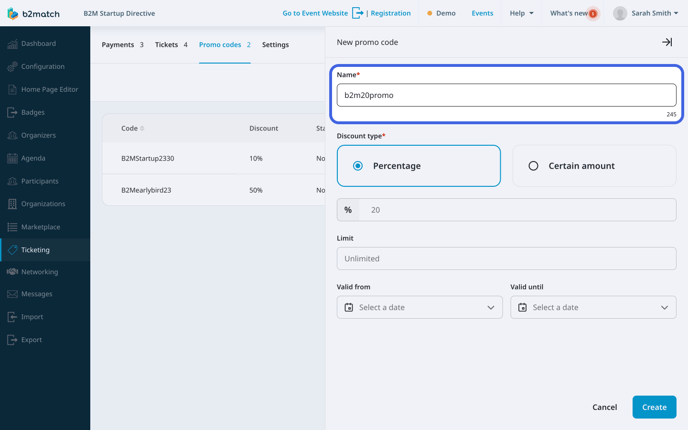This screenshot has width=688, height=430.
Task: Click the Participants sidebar icon
Action: click(12, 181)
